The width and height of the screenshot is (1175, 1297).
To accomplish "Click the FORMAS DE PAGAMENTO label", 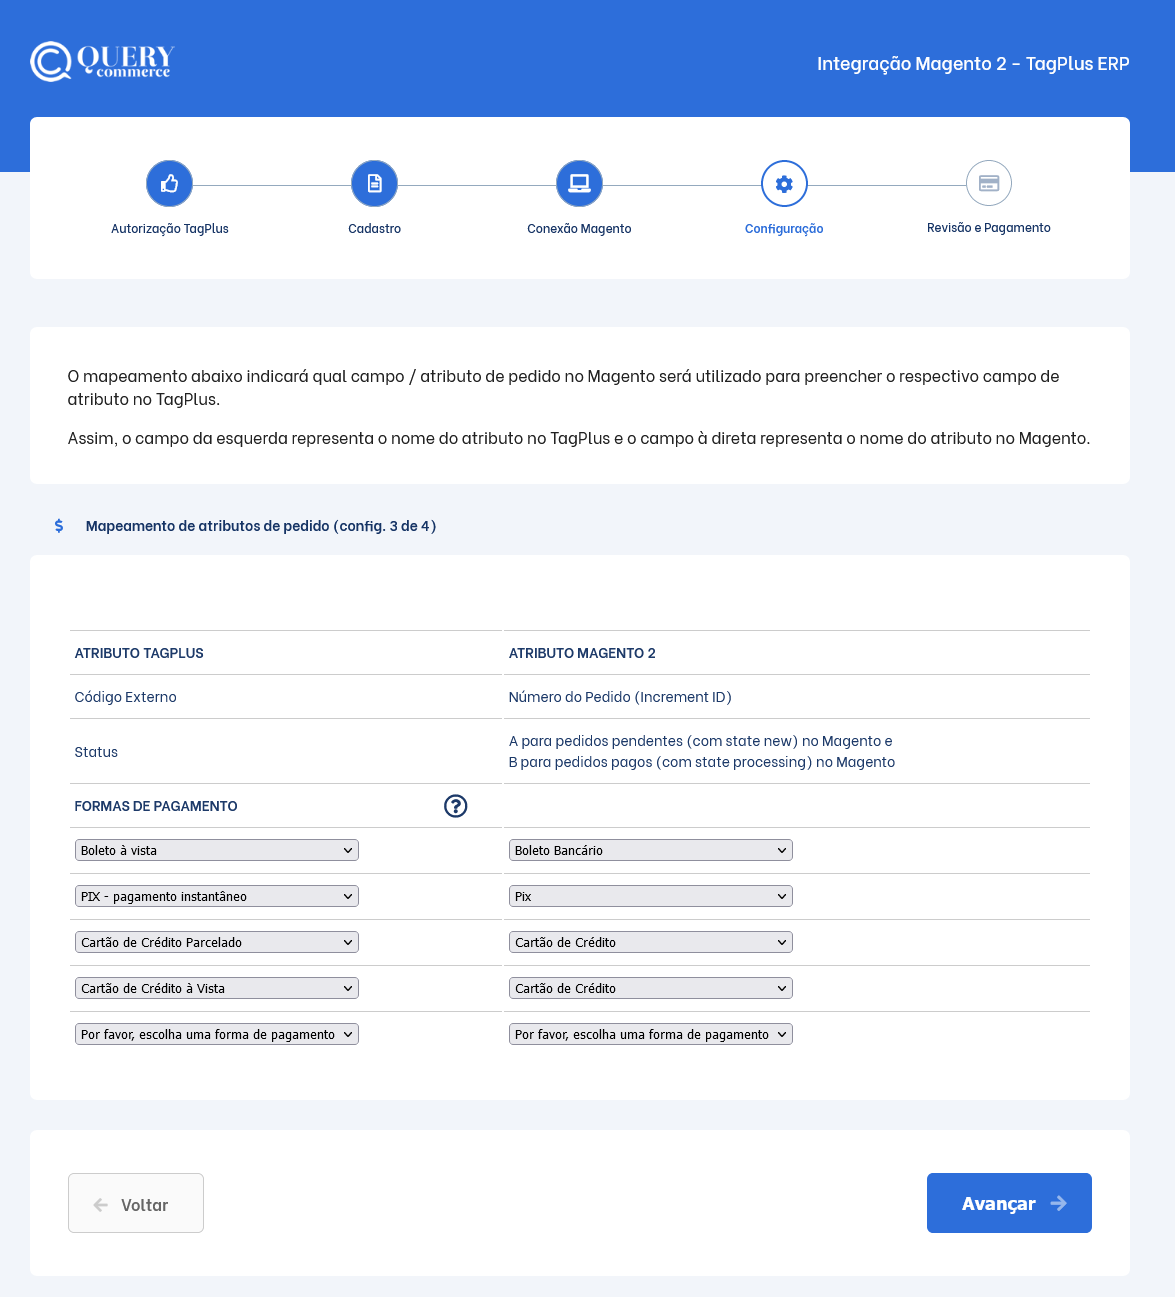I will coord(156,806).
